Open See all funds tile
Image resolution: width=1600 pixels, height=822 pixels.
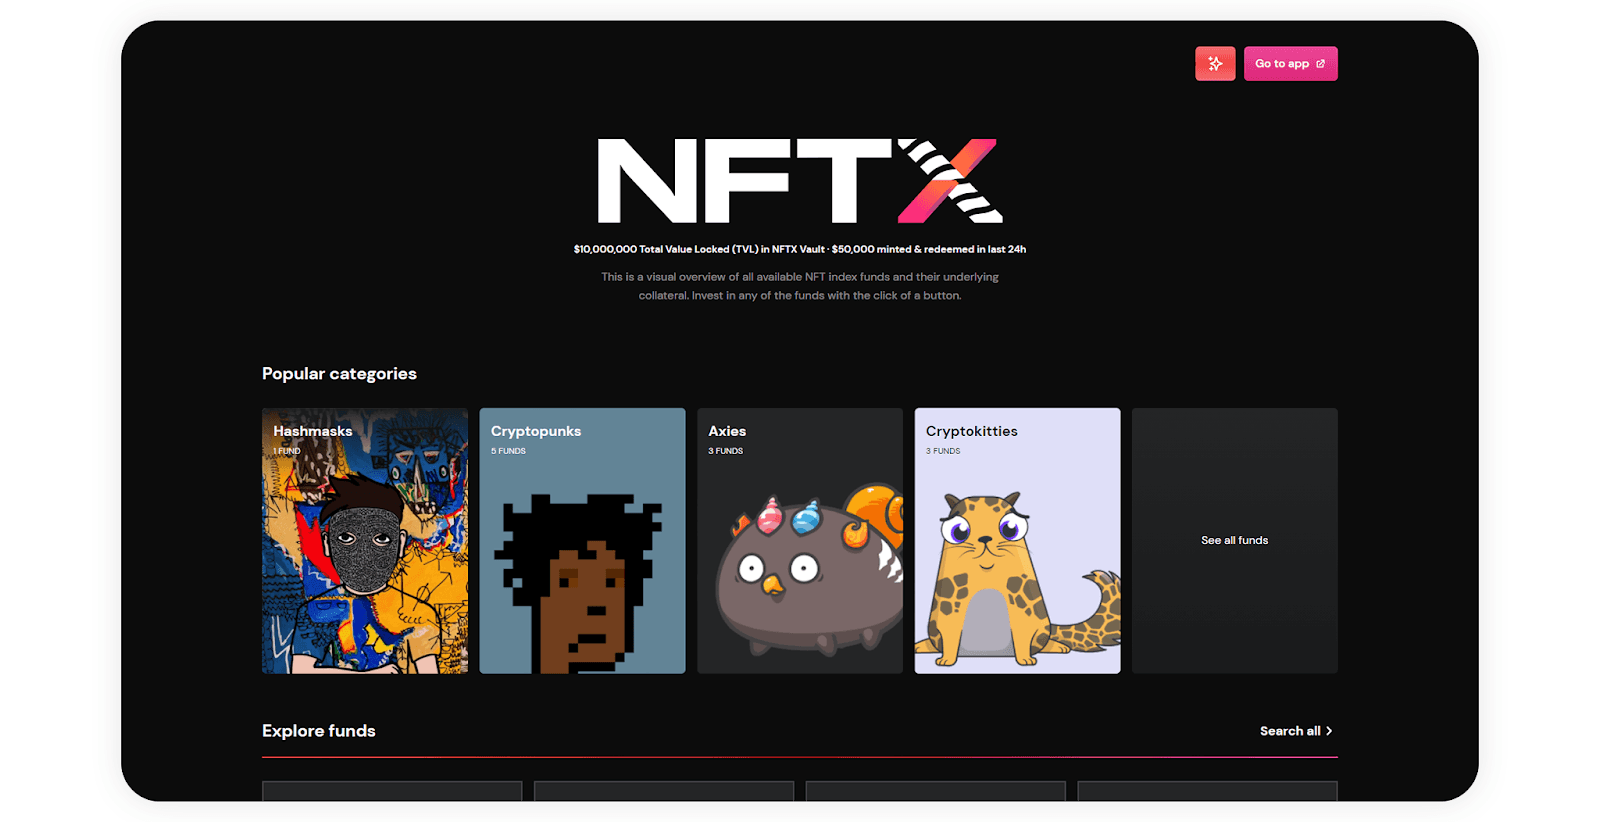coord(1234,540)
